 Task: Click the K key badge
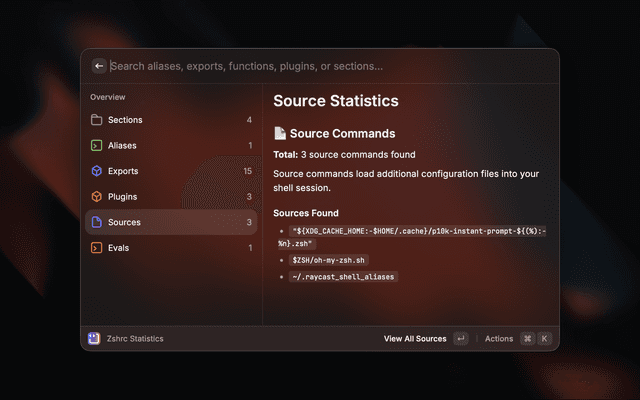pos(544,339)
